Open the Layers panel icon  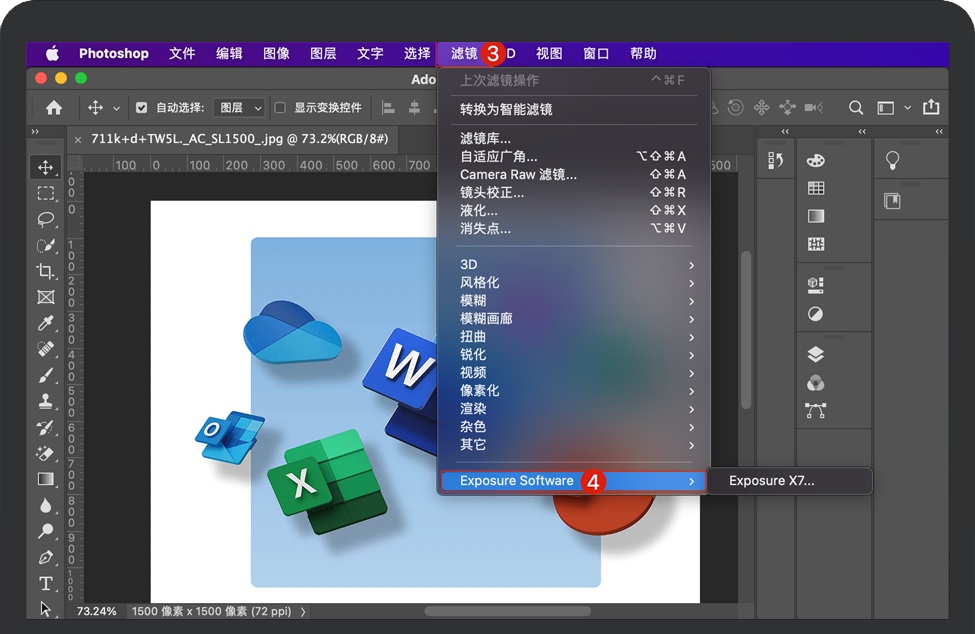click(816, 354)
